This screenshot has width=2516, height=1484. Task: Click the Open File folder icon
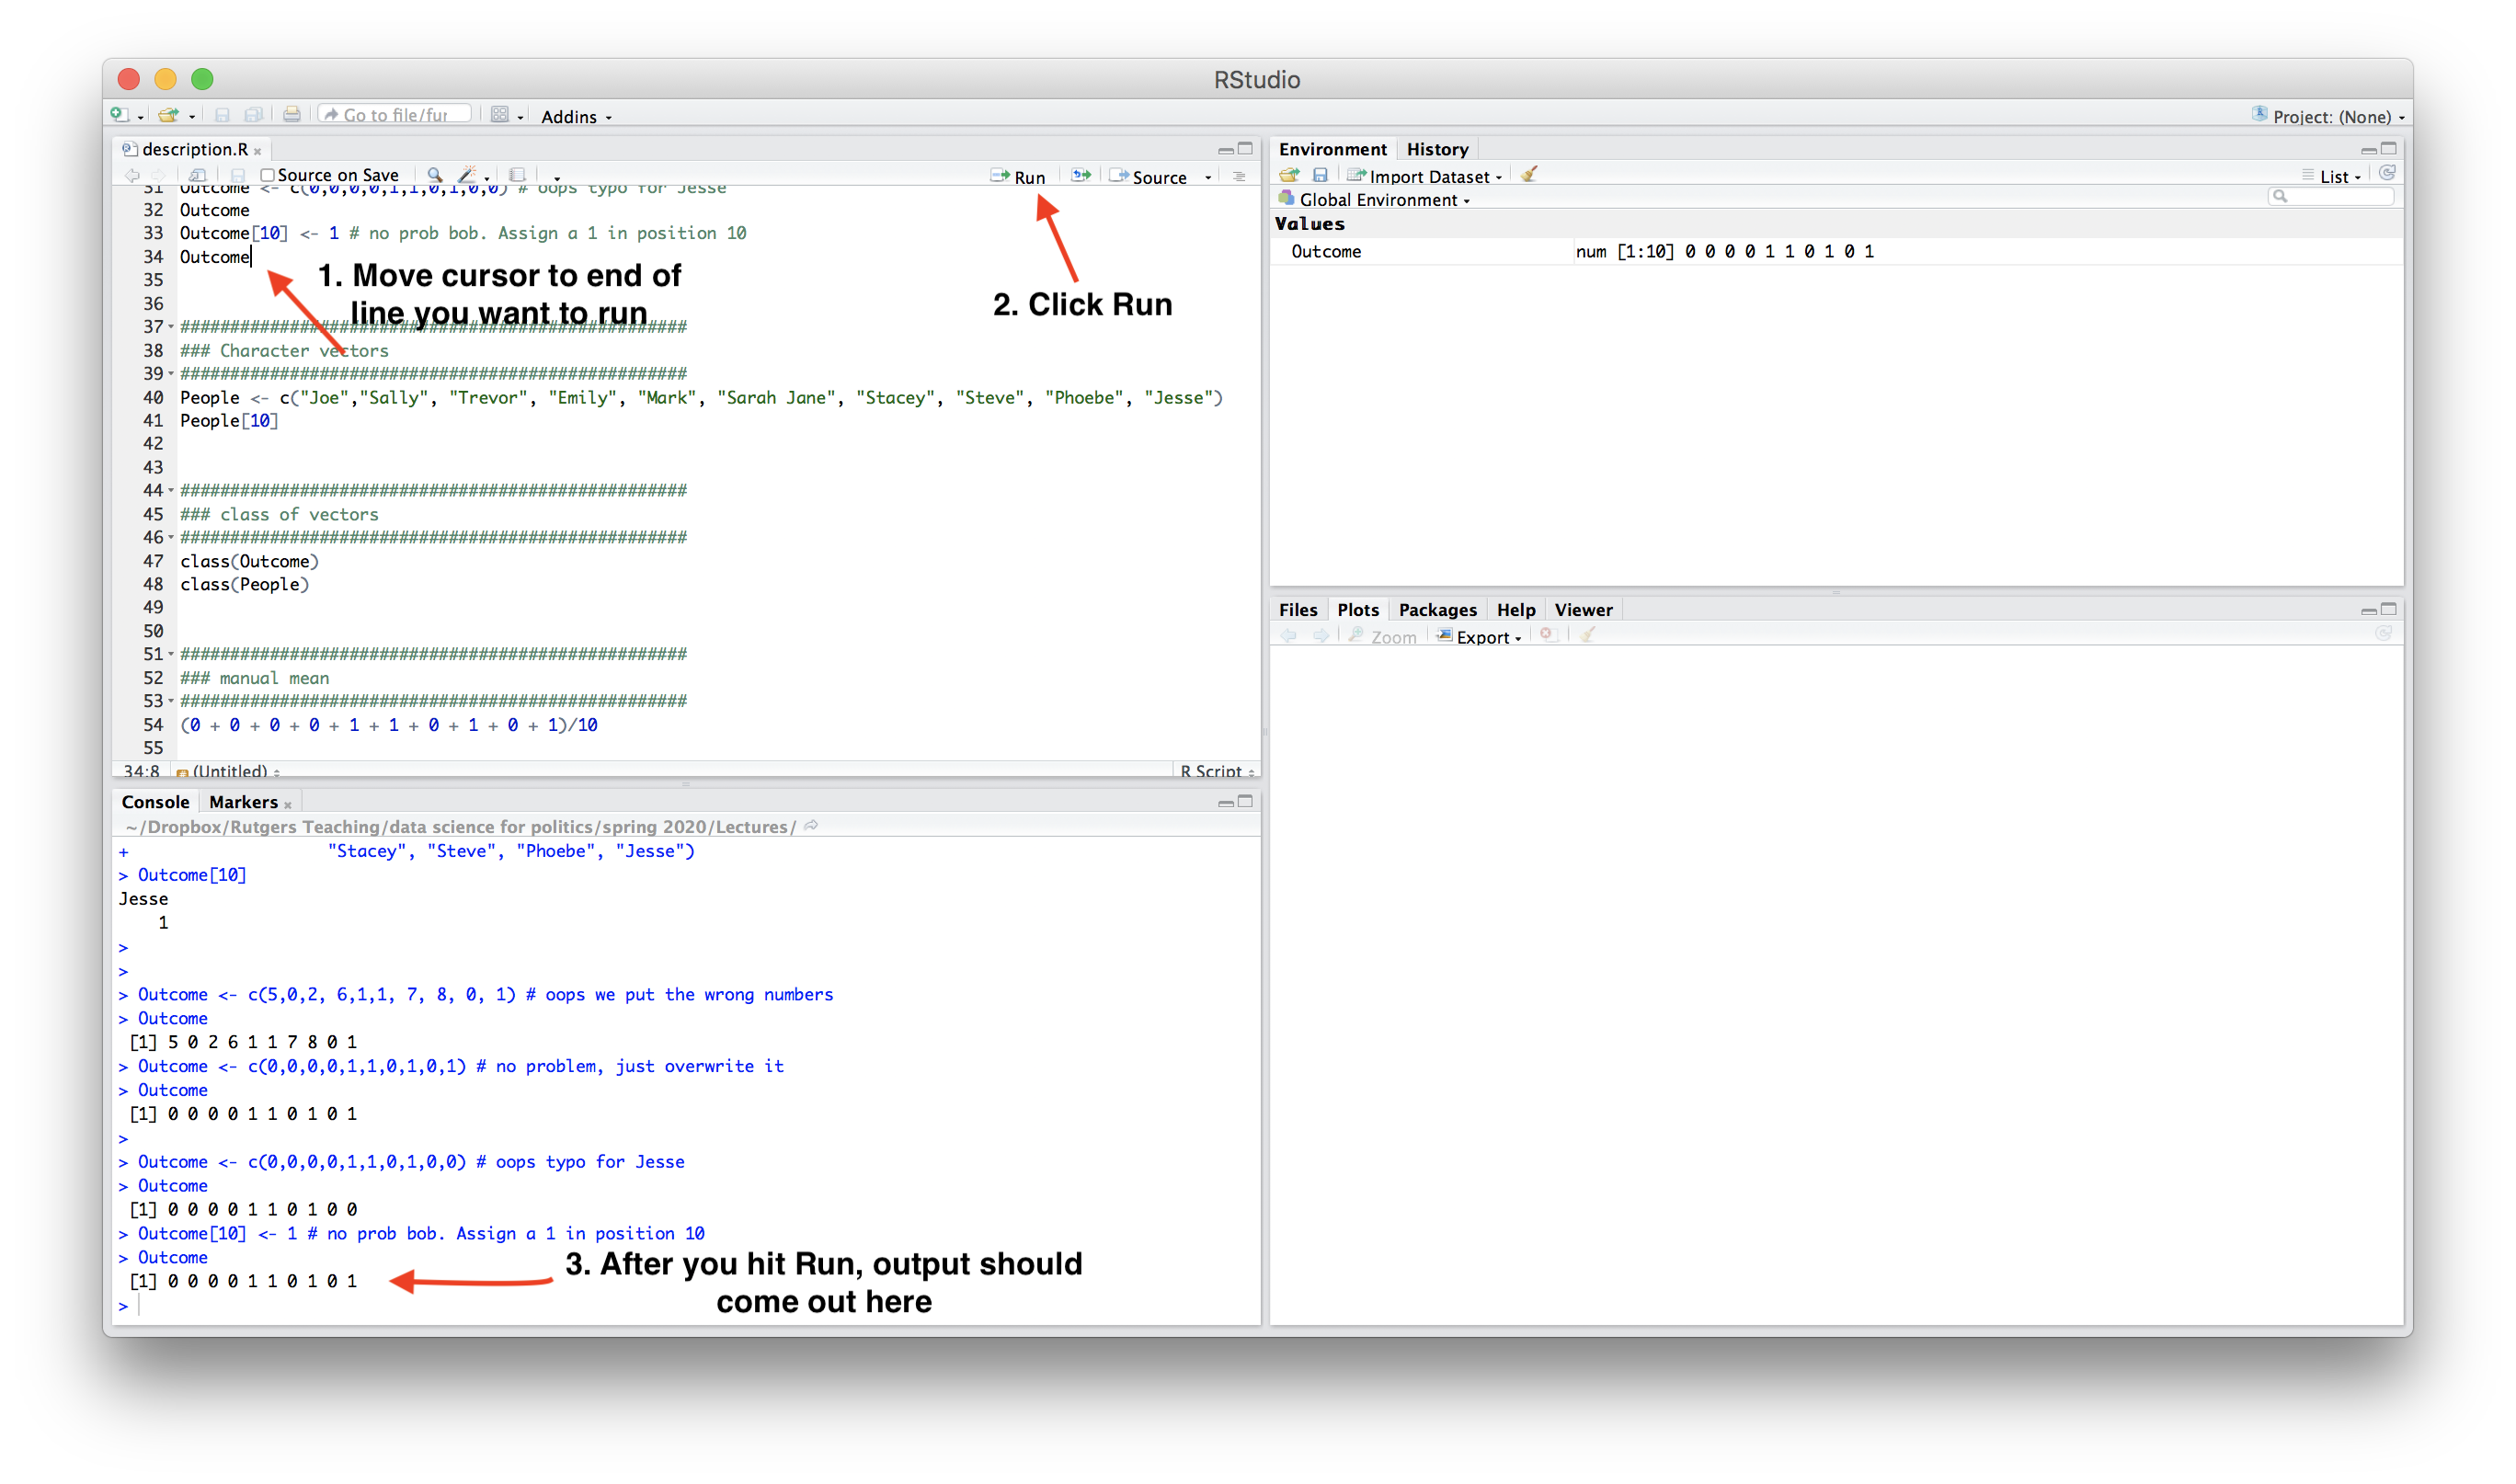click(169, 115)
